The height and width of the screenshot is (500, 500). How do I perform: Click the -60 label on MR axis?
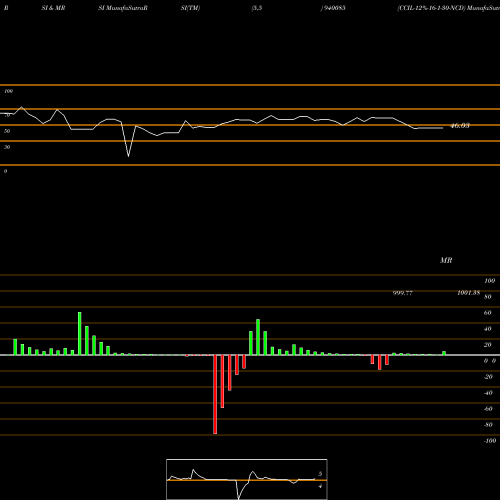(488, 409)
